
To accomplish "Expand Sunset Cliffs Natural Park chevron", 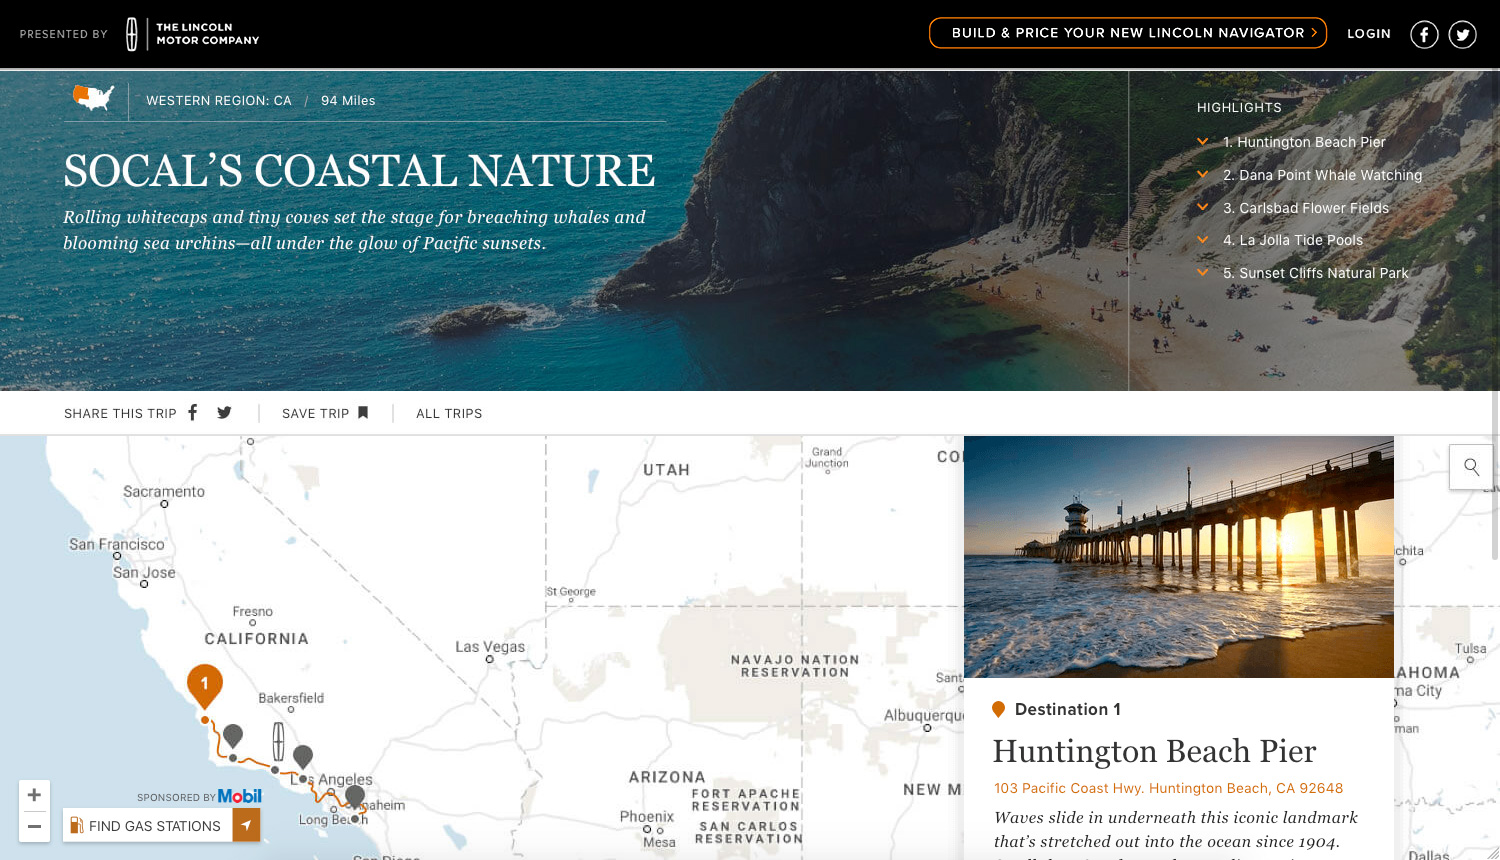I will click(x=1203, y=272).
